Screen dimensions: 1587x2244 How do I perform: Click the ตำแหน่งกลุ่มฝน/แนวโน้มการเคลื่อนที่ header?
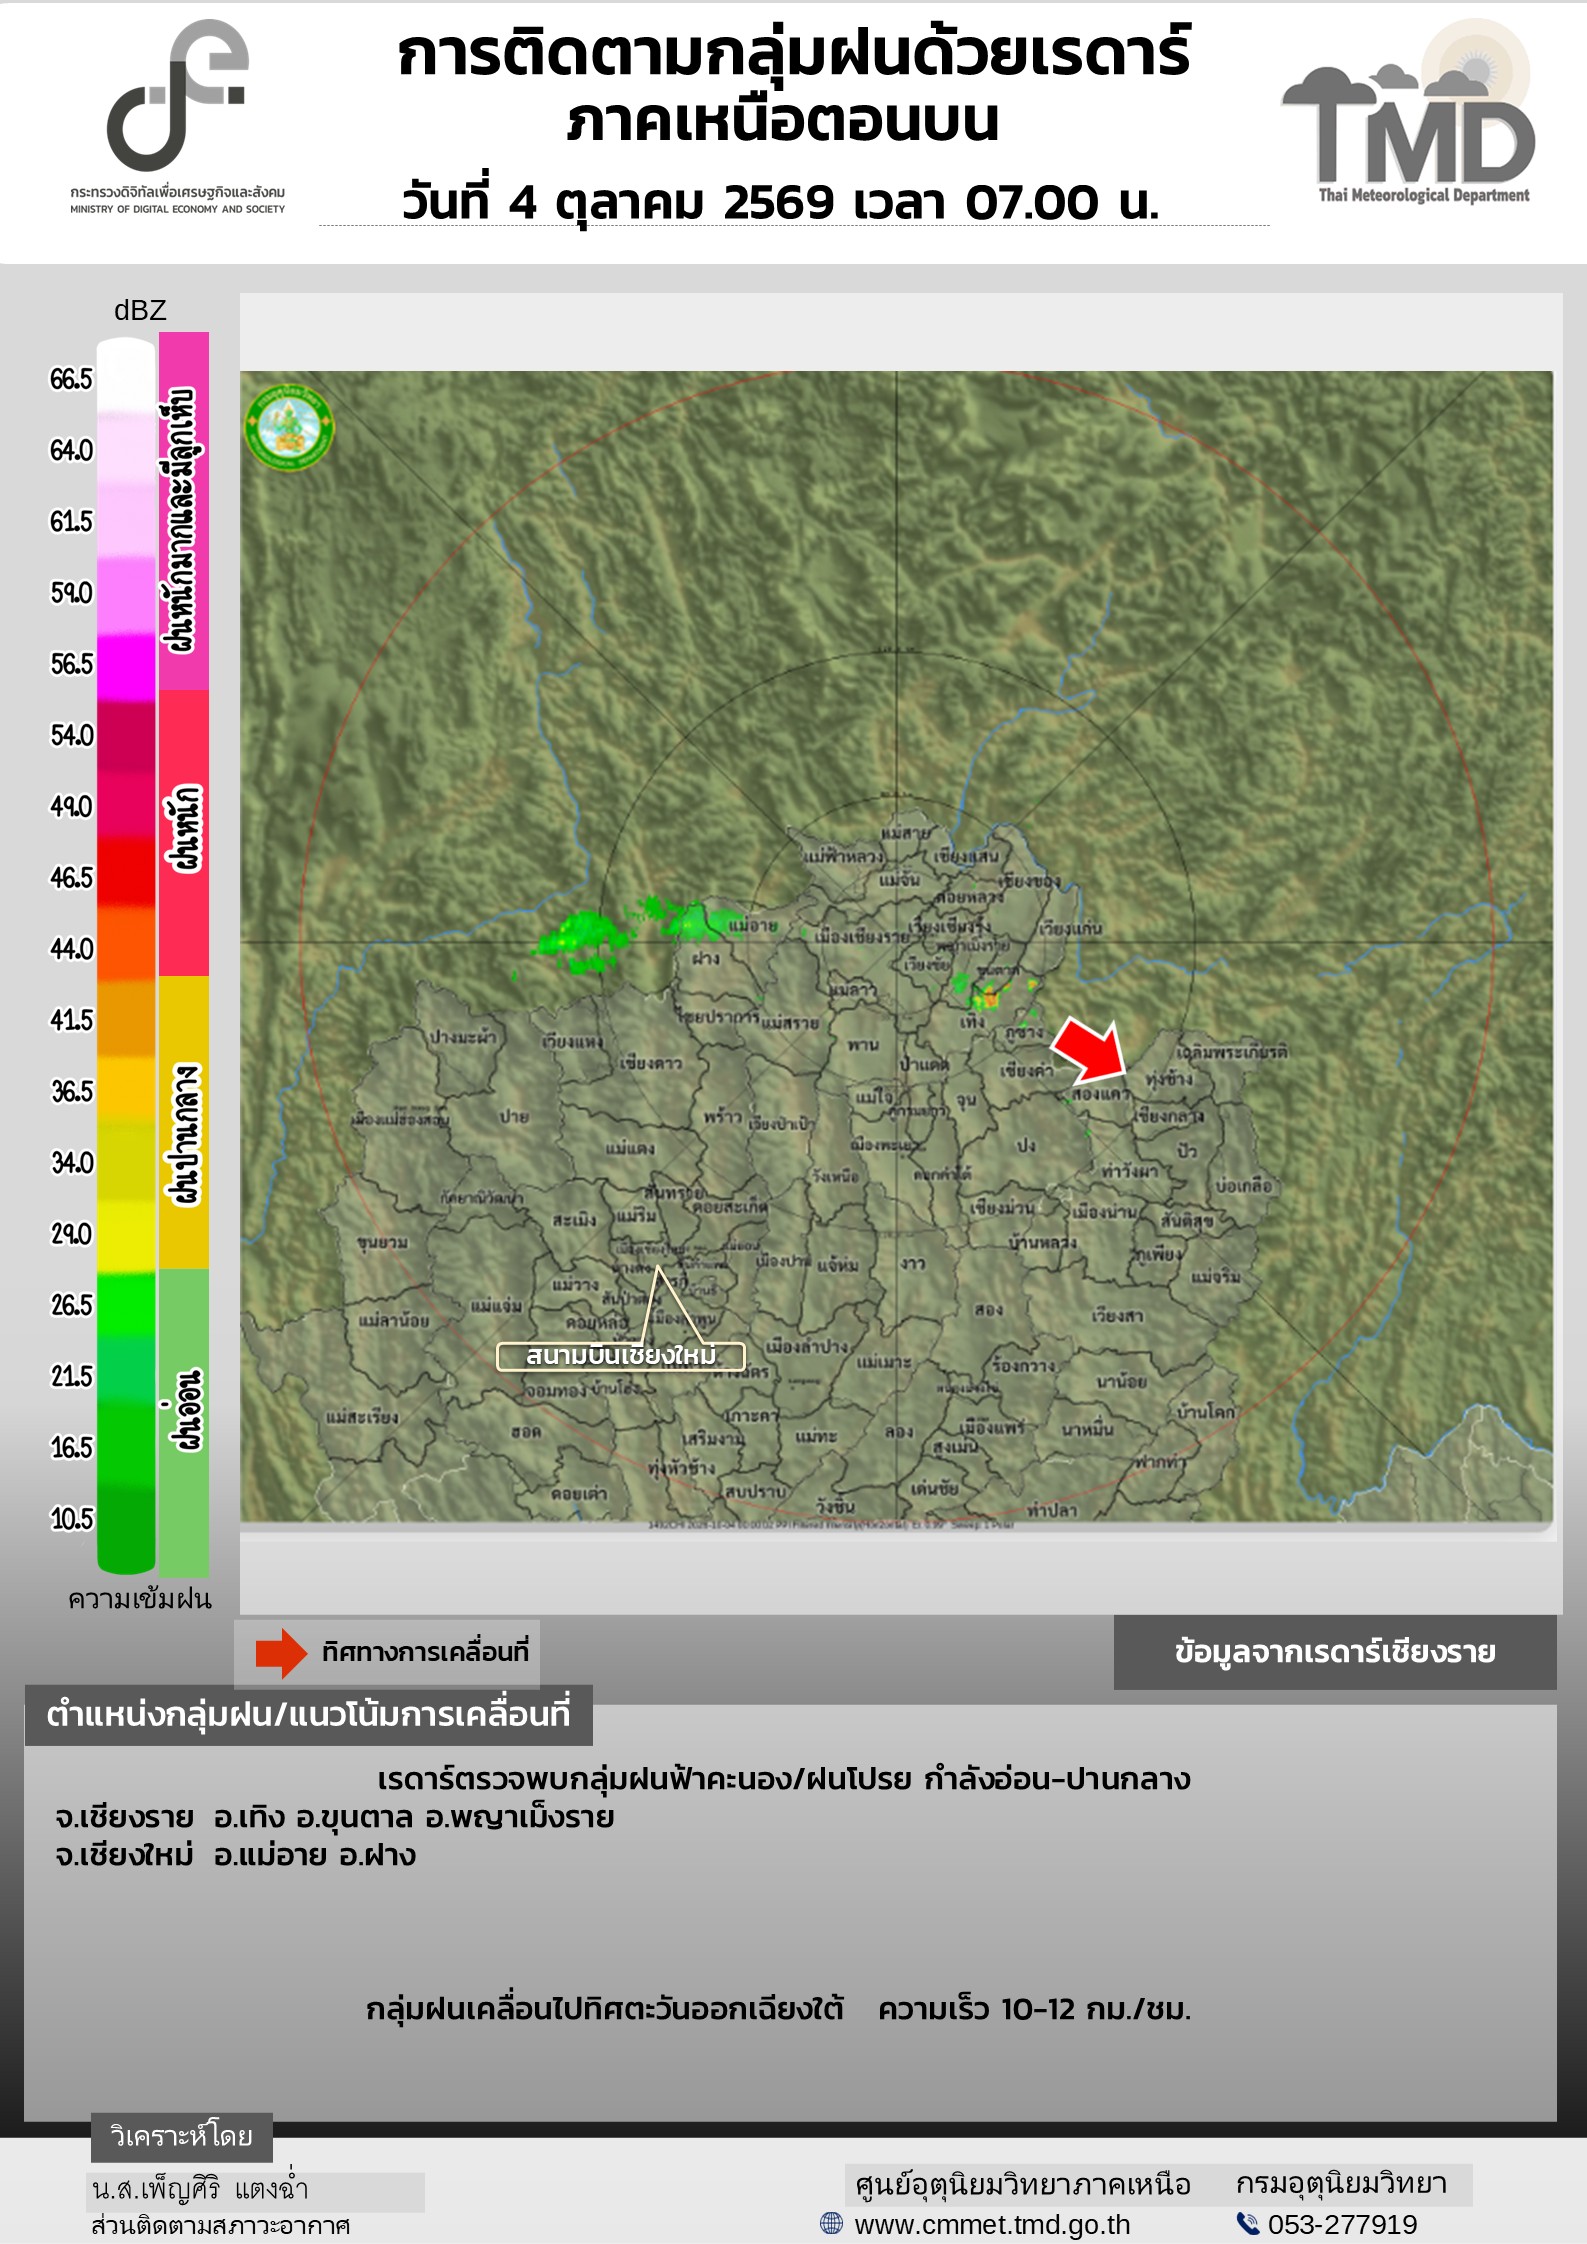pyautogui.click(x=308, y=1715)
